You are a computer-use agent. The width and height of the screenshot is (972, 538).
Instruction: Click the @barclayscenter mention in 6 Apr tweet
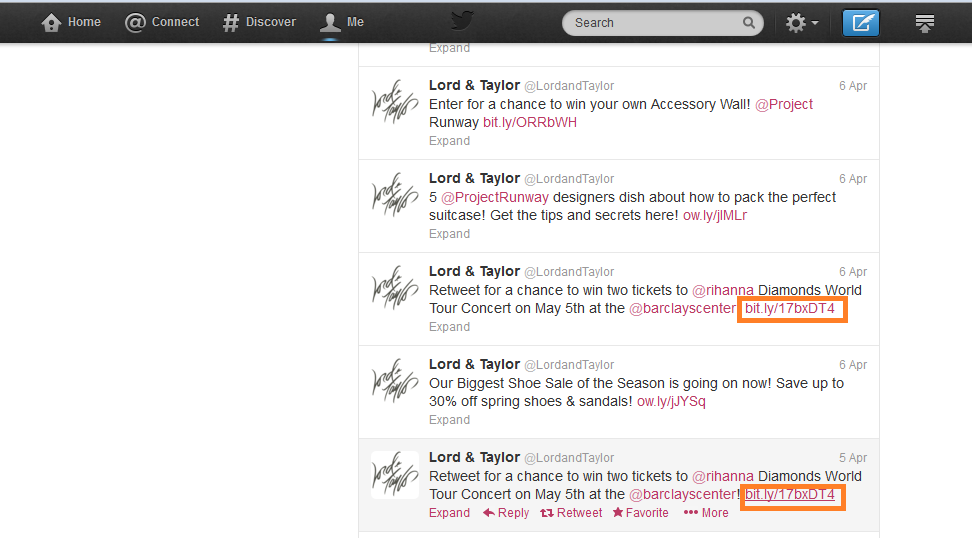click(x=682, y=308)
